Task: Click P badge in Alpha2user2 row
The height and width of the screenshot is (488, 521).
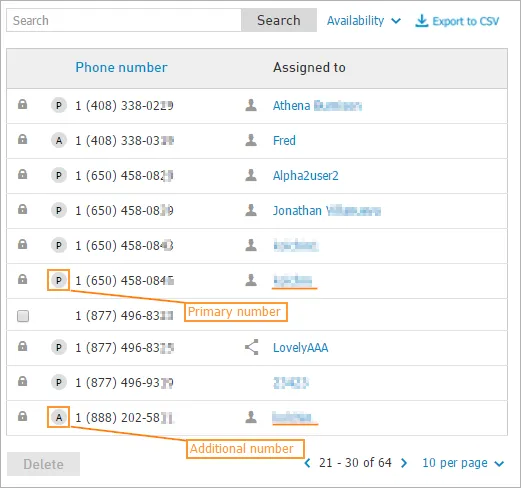Action: pyautogui.click(x=59, y=175)
